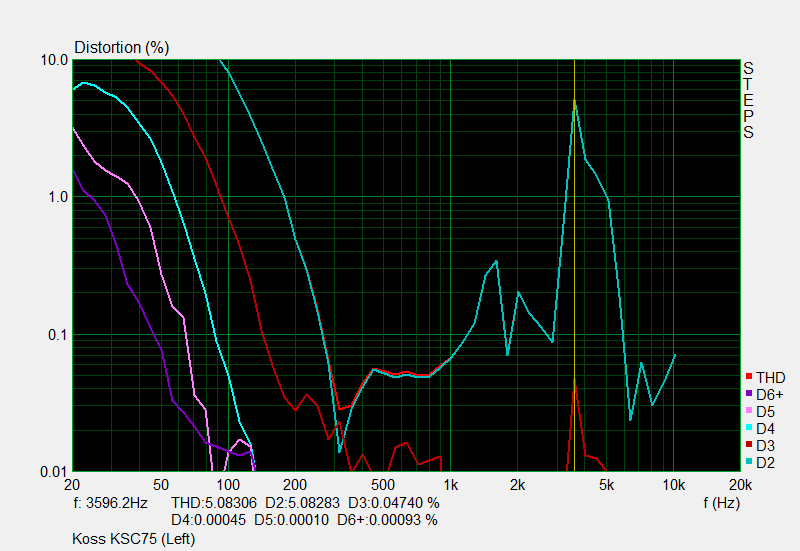Click the '5k' x-axis frequency label
Screen dimensions: 800x551
[606, 485]
